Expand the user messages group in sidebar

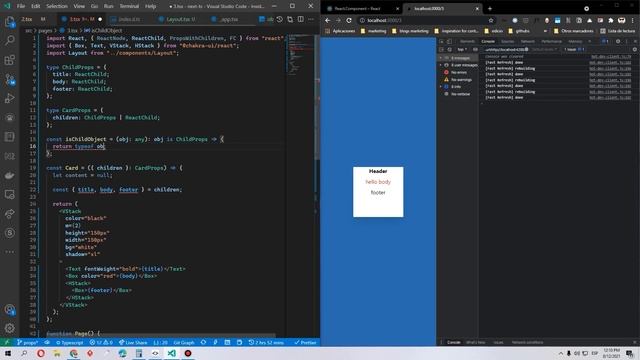coord(441,65)
